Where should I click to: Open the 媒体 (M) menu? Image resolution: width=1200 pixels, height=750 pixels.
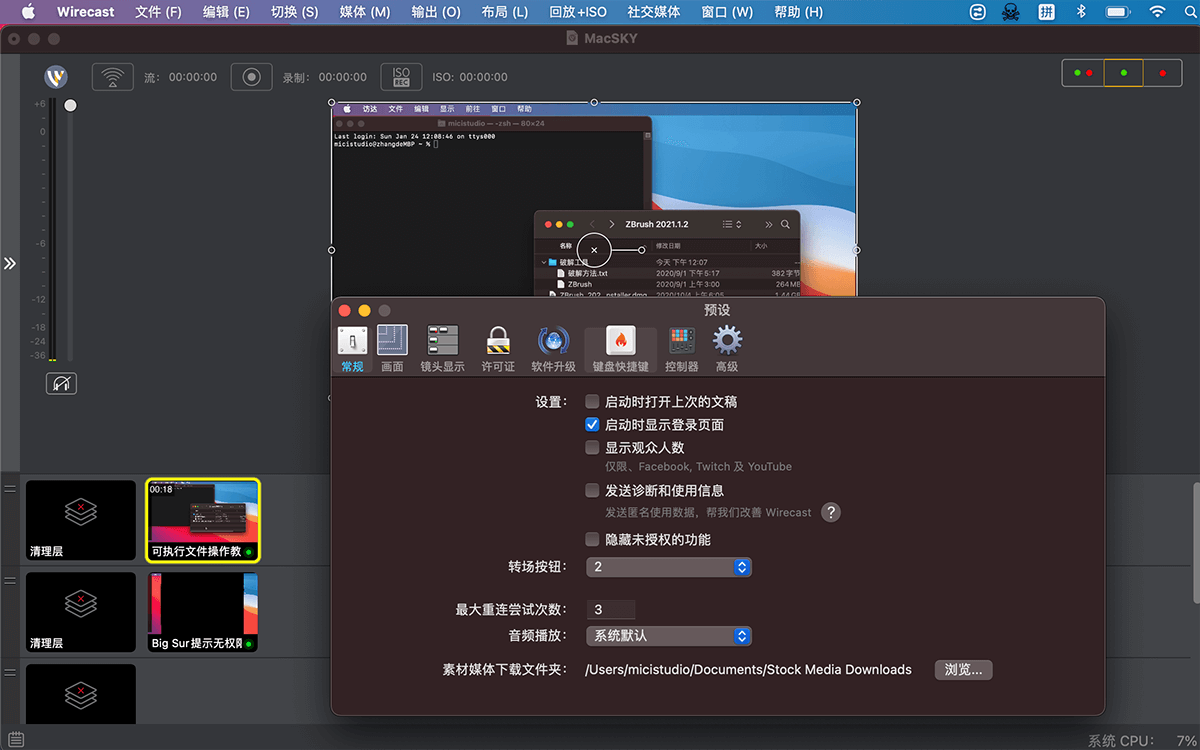tap(365, 12)
